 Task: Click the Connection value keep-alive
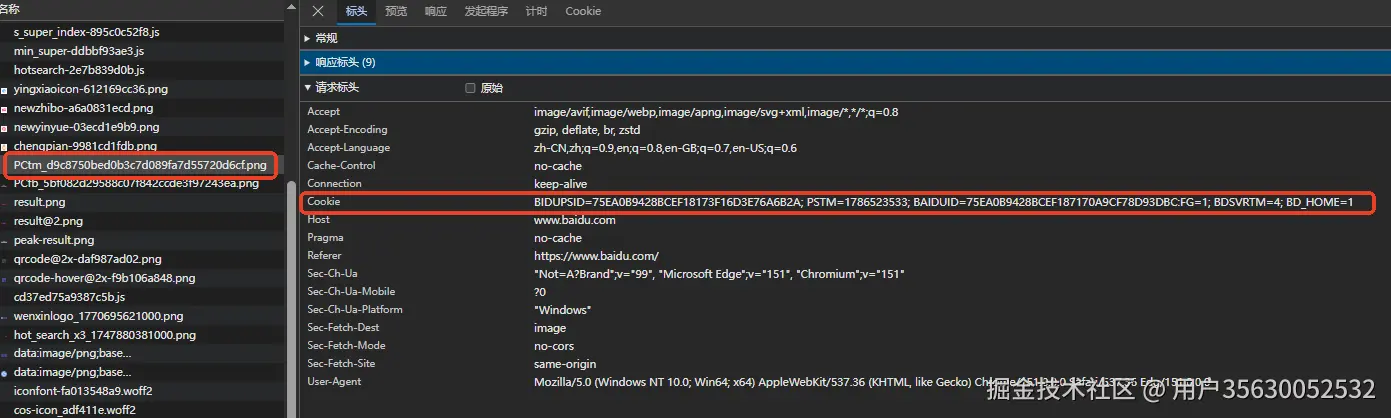tap(558, 184)
